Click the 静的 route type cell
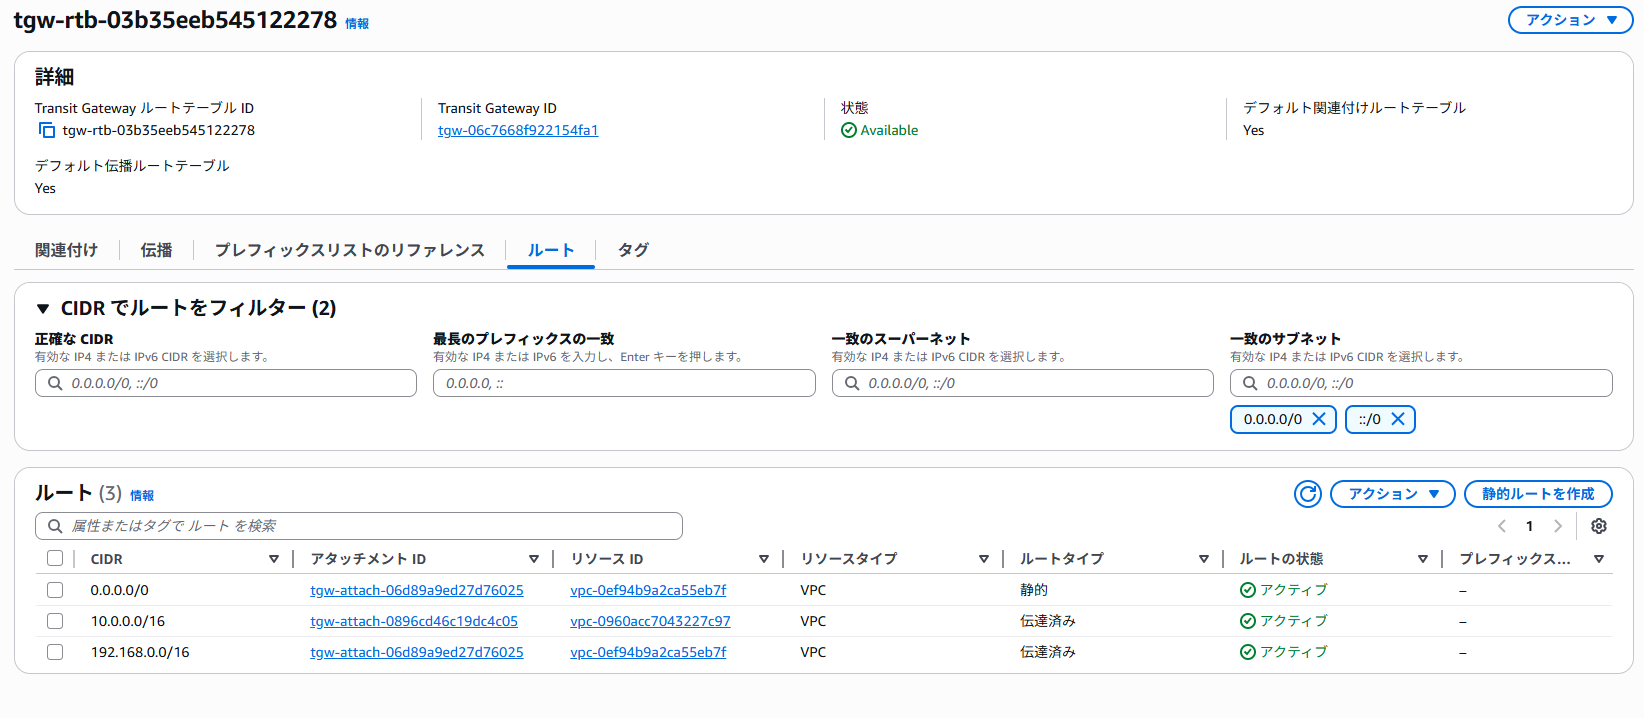This screenshot has height=718, width=1644. 1034,590
